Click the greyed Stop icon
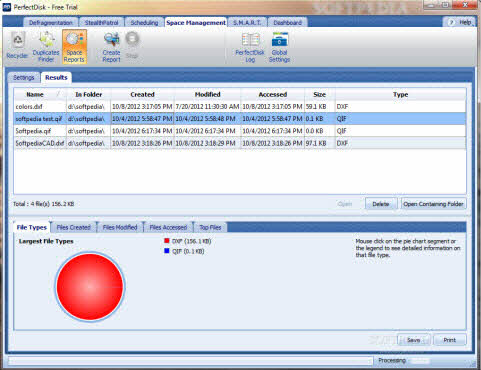481x370 pixels. (x=132, y=45)
